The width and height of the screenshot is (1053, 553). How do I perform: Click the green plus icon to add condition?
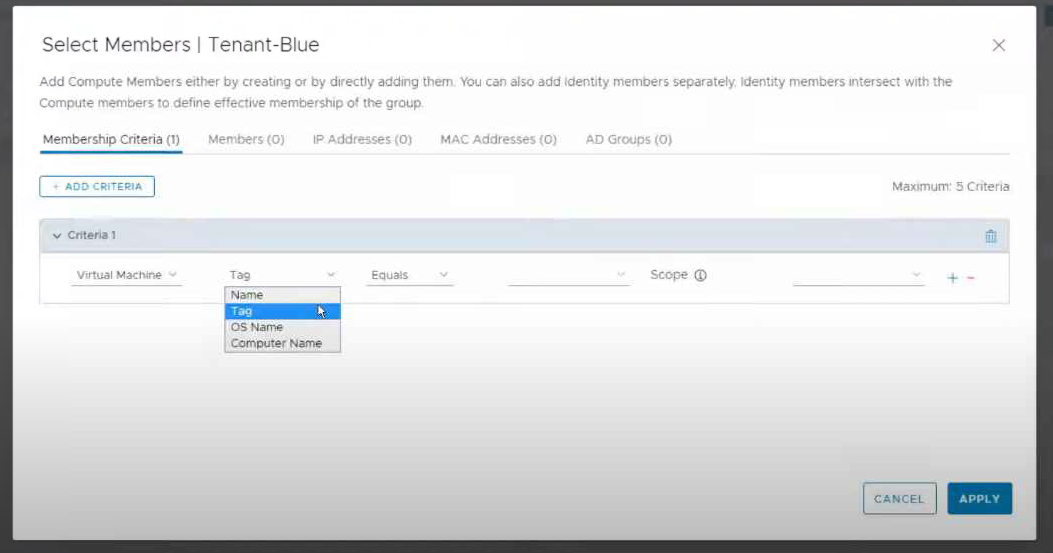[x=952, y=278]
